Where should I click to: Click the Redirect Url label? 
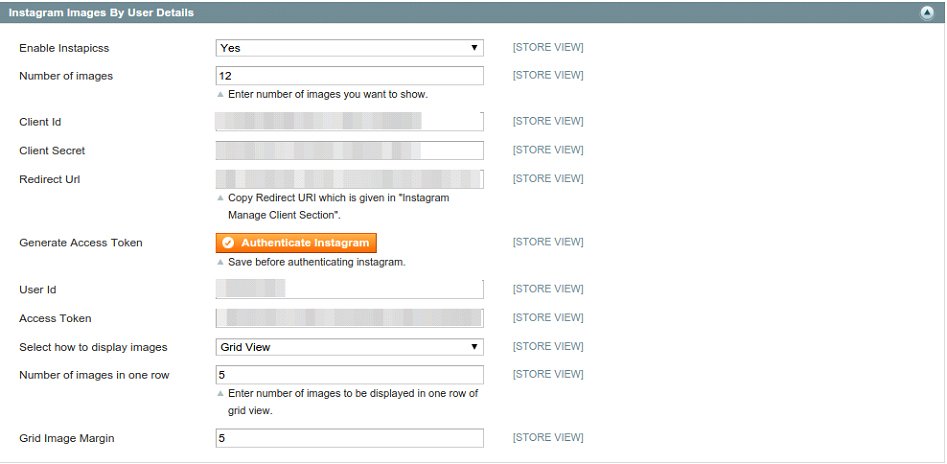50,179
